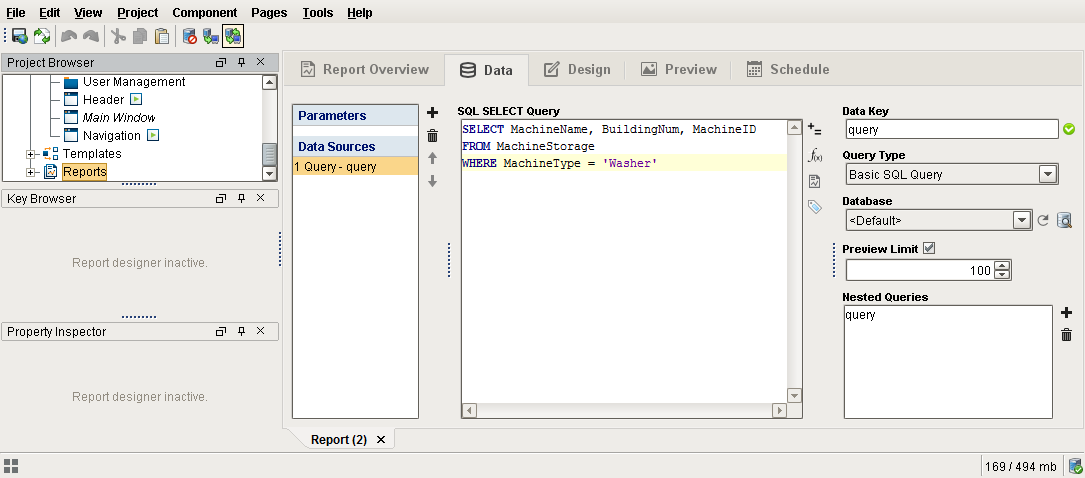
Task: Toggle the Header window play indicator
Action: [x=136, y=100]
